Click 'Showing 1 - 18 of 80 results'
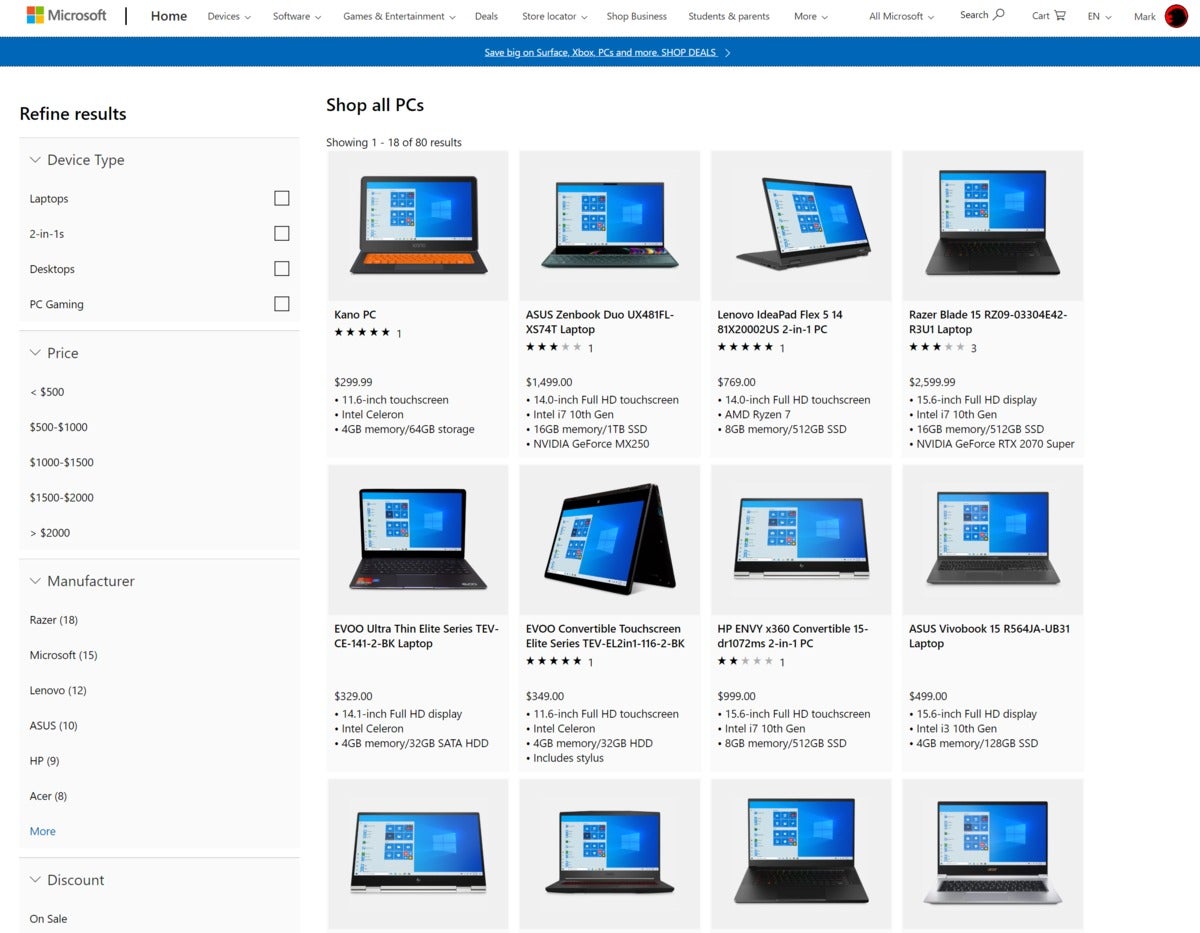The width and height of the screenshot is (1200, 933). click(394, 143)
